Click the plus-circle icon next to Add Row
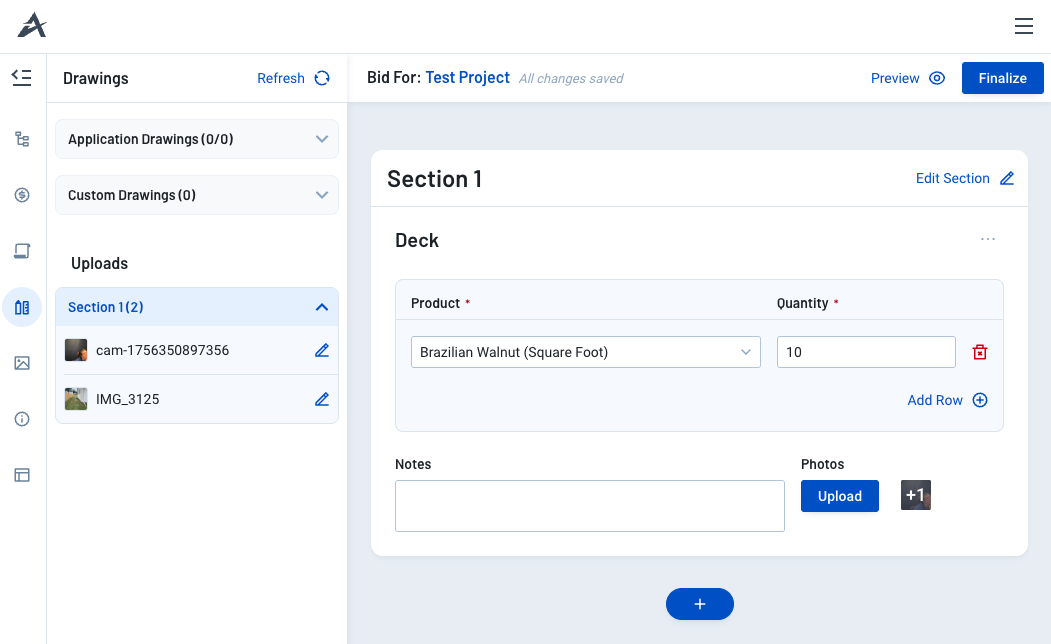The height and width of the screenshot is (644, 1051). [980, 400]
